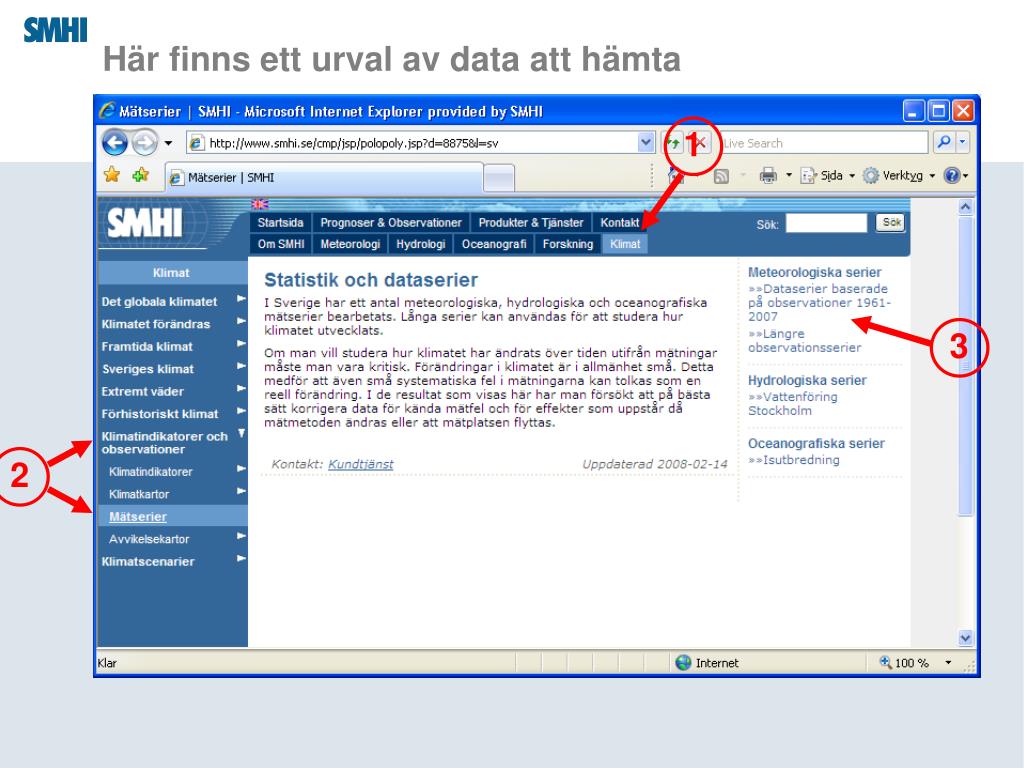Open the Startsida navigation tab

(280, 223)
